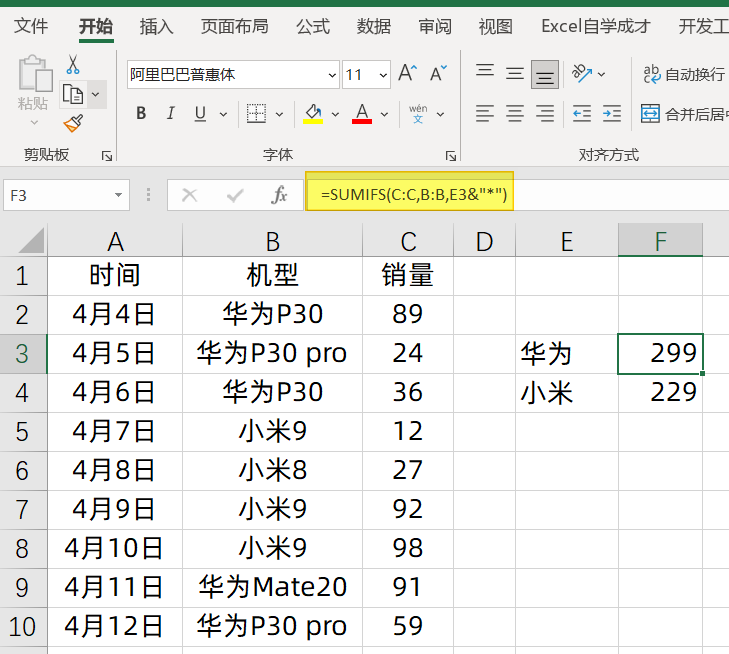Switch to the 审阅 tab
Image resolution: width=729 pixels, height=654 pixels.
pyautogui.click(x=435, y=26)
